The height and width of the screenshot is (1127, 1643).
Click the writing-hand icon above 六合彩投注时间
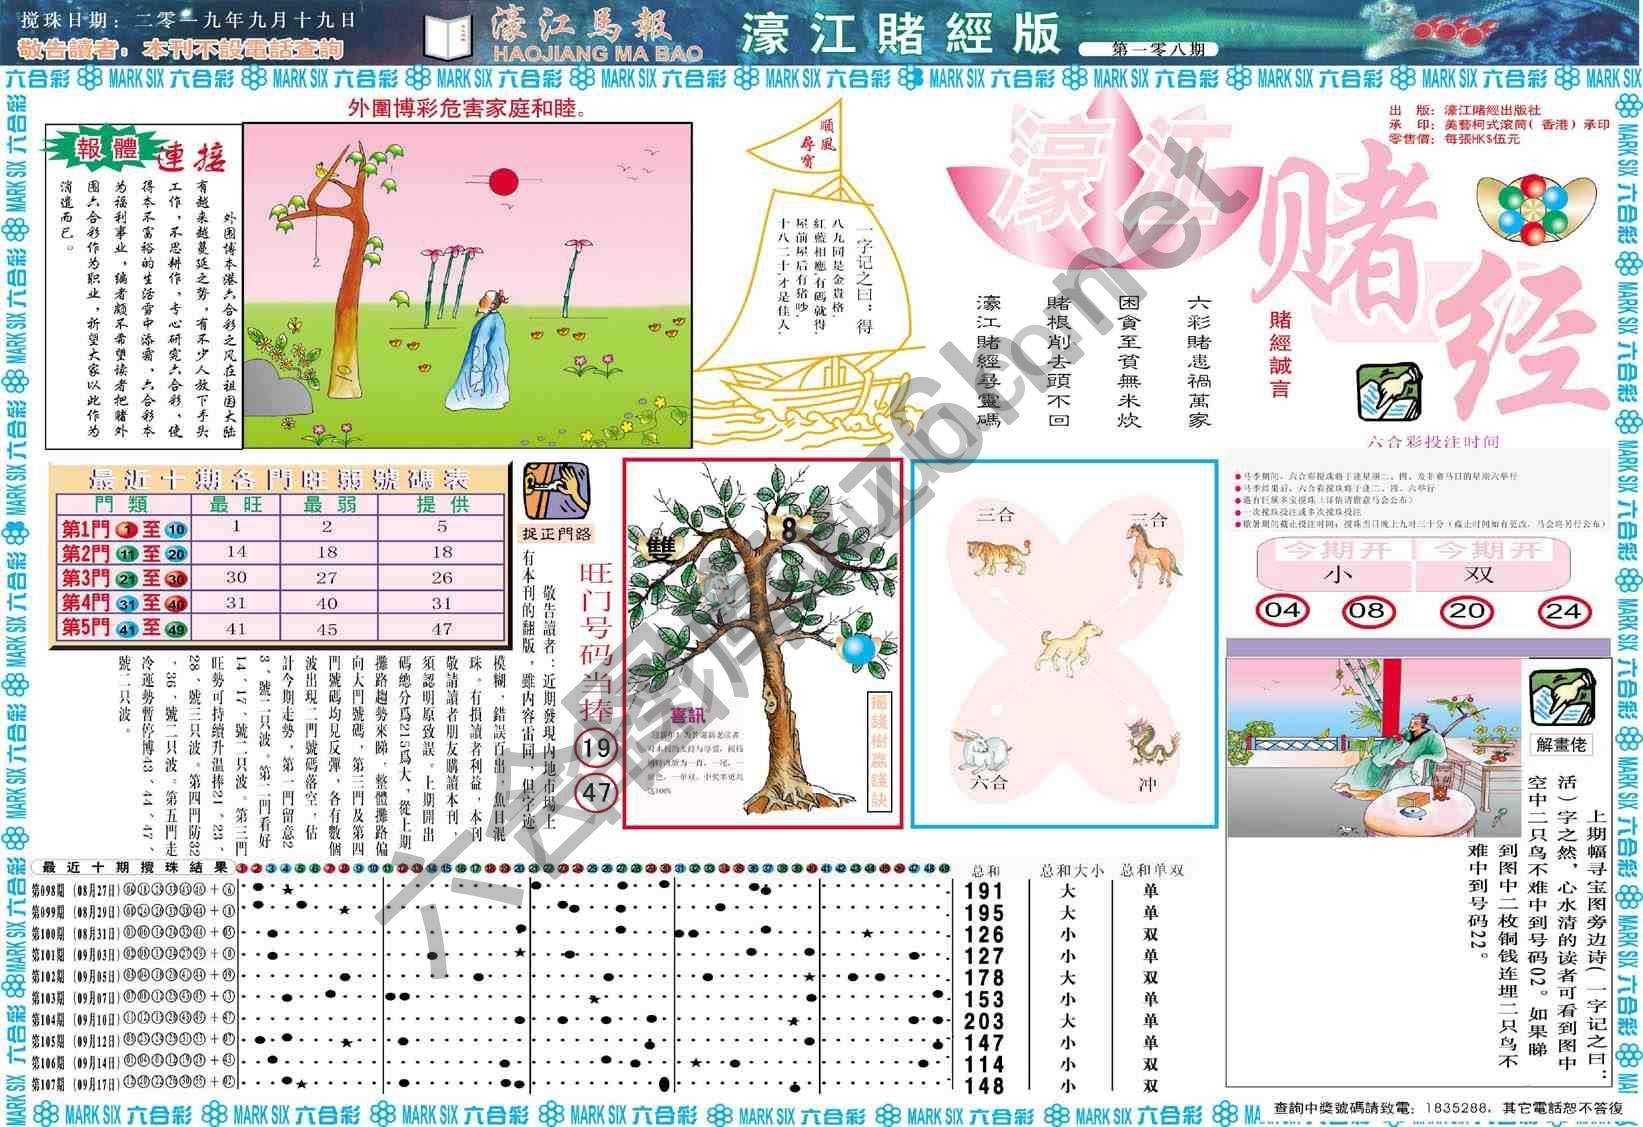[1389, 393]
